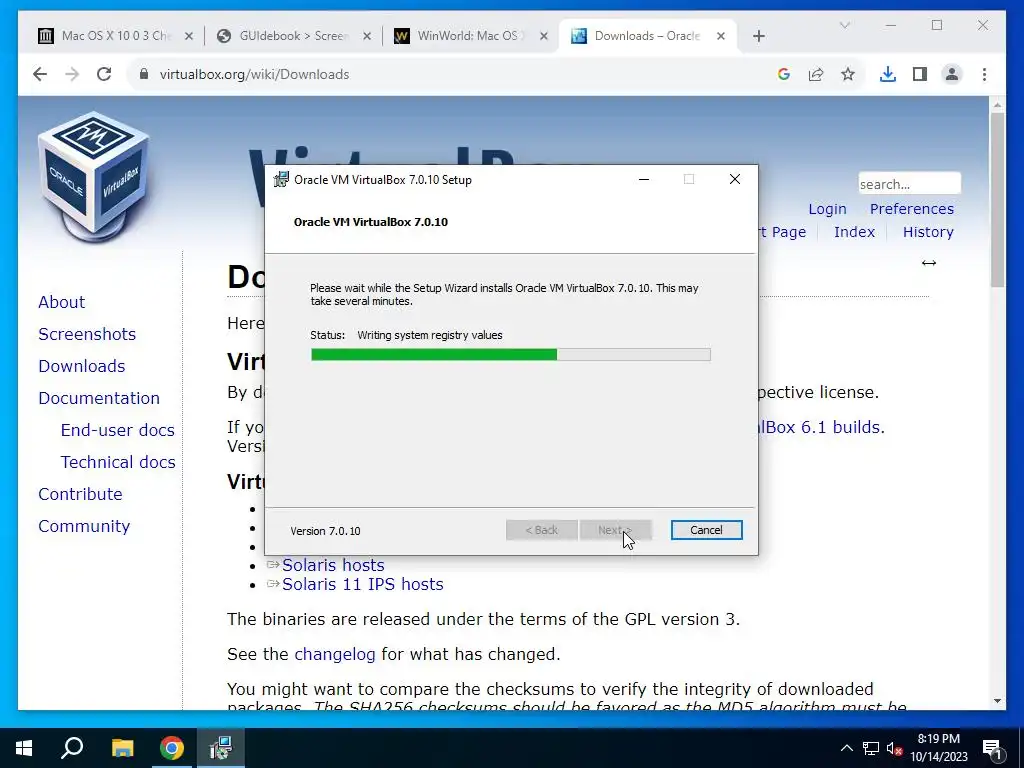Image resolution: width=1024 pixels, height=768 pixels.
Task: Click the Chrome back arrow
Action: point(40,74)
